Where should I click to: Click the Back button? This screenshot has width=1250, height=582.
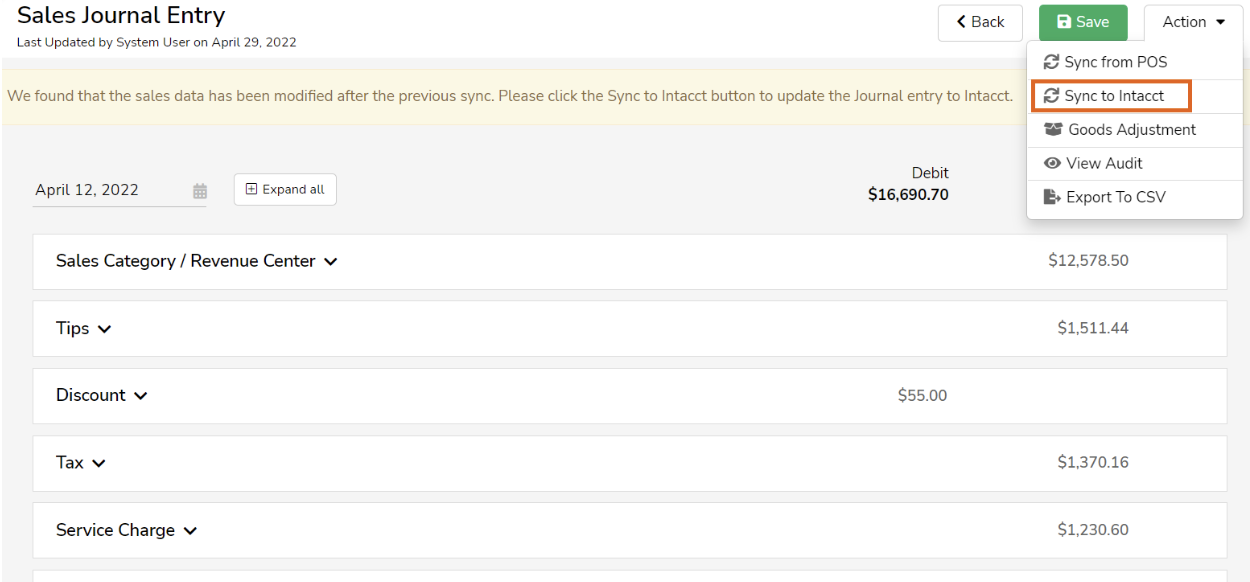[980, 22]
